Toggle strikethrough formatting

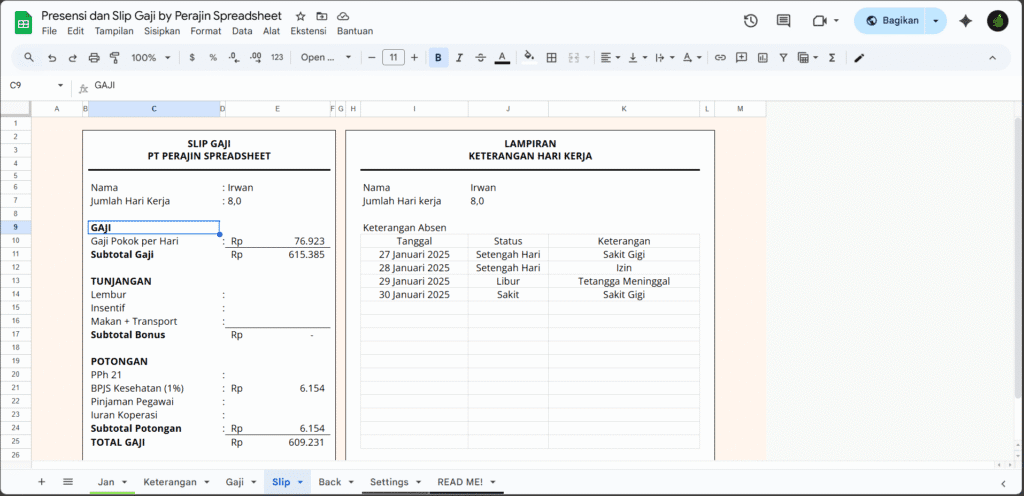point(481,57)
